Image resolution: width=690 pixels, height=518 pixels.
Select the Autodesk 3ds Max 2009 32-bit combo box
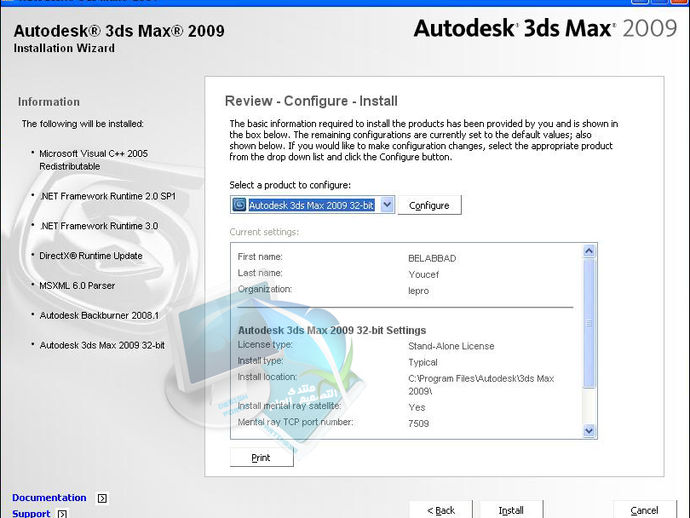click(312, 205)
